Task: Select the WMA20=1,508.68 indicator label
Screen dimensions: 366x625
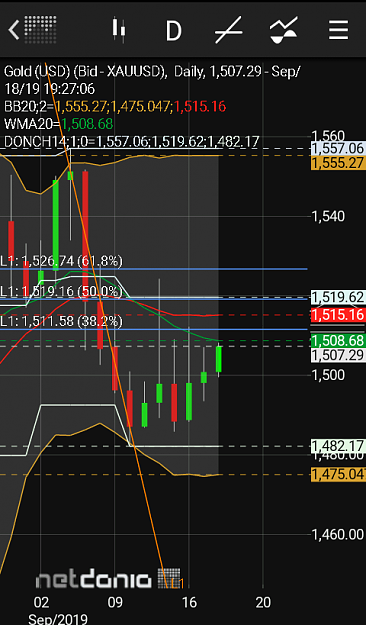Action: pyautogui.click(x=59, y=124)
